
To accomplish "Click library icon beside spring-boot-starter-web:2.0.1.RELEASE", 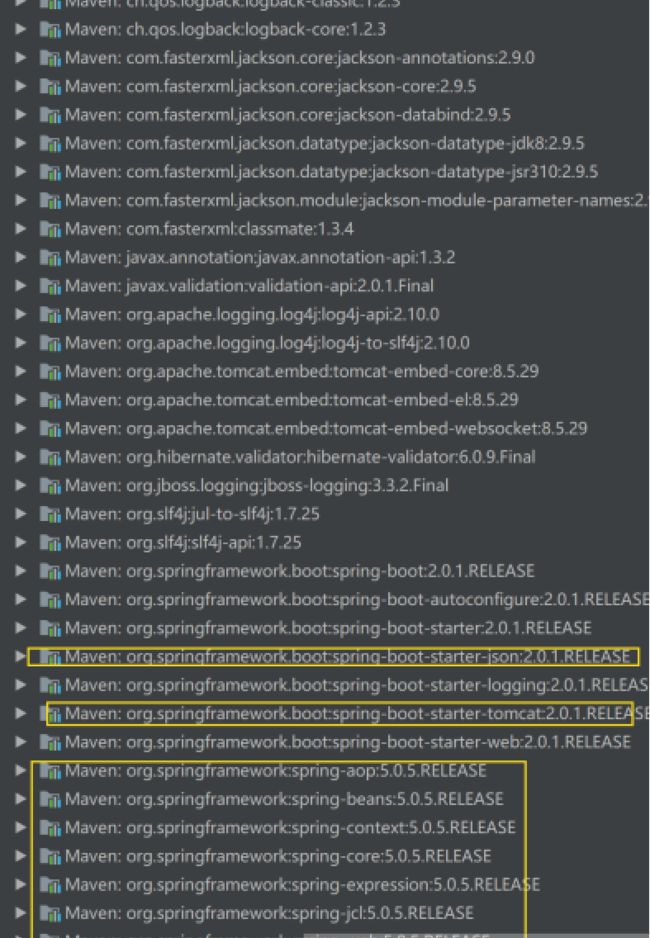I will [50, 742].
